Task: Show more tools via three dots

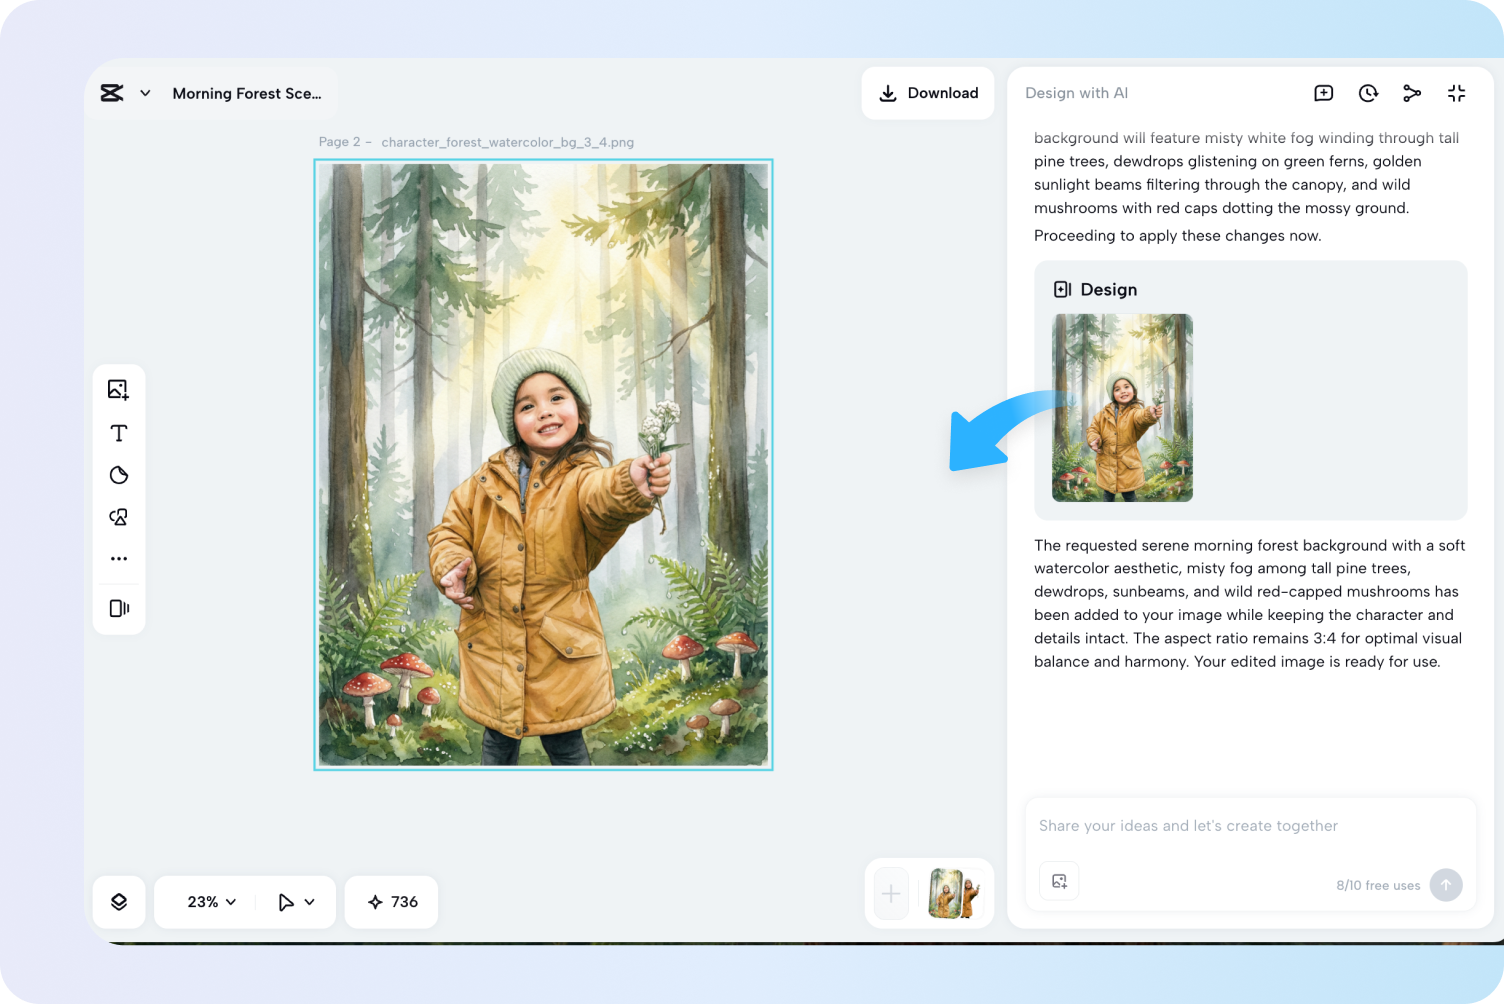Action: [x=119, y=559]
